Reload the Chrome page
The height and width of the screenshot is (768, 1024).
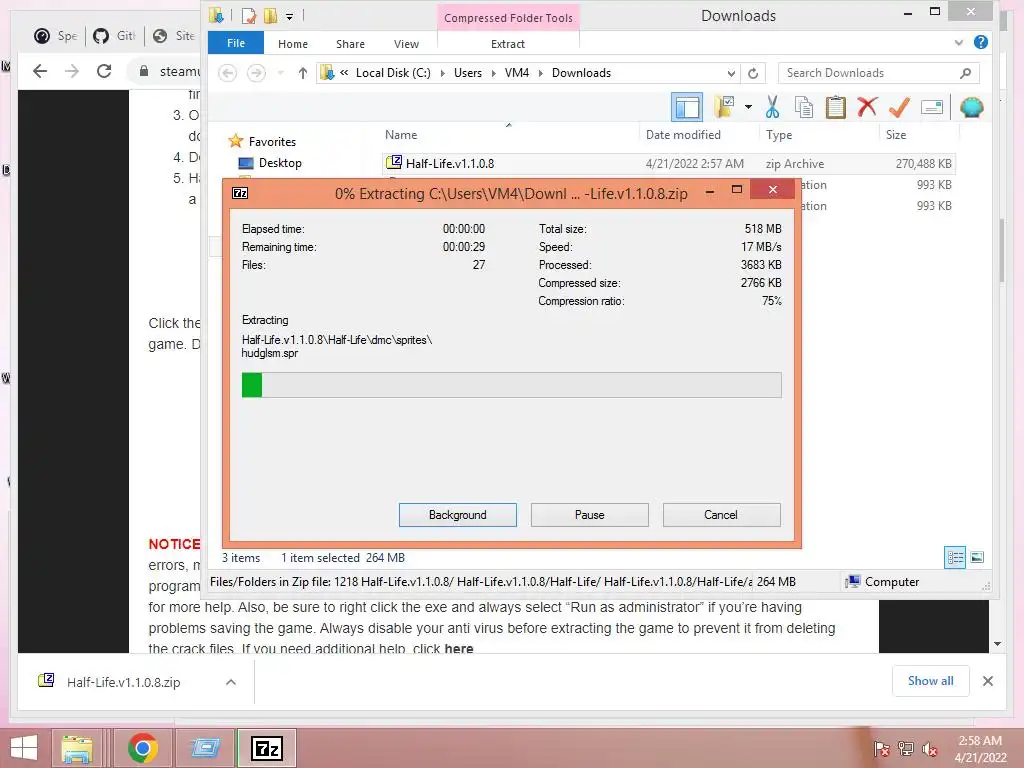[x=104, y=71]
